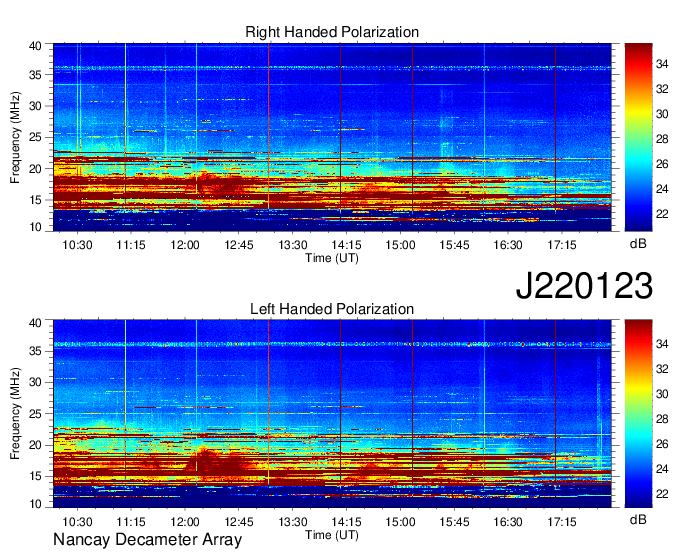Click the 24 dB label on Left Handed colorbar

click(x=662, y=469)
